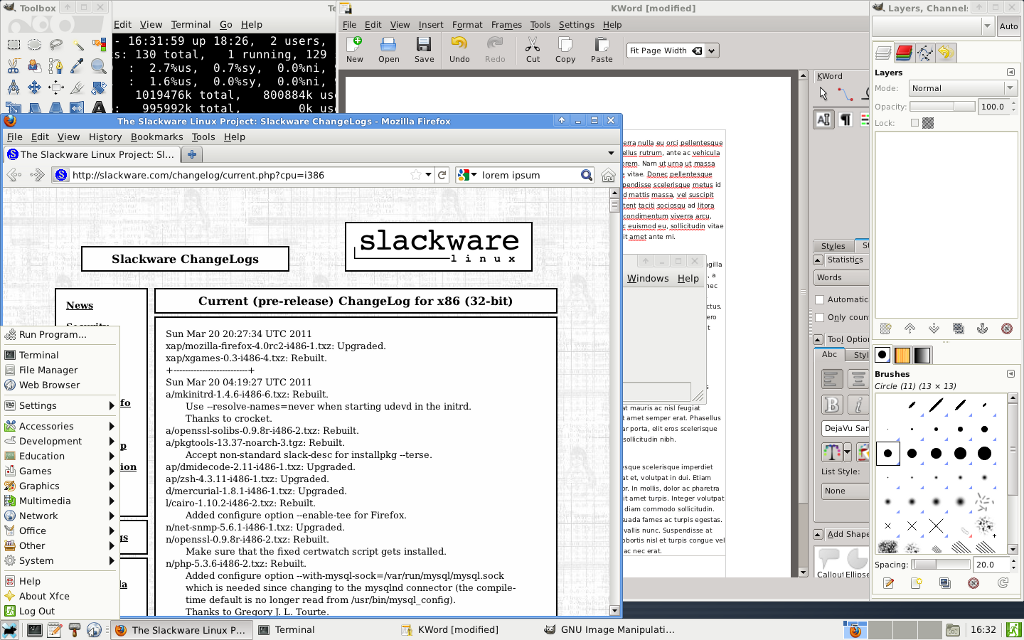Toggle the Only count checkbox in KWord
This screenshot has height=640, width=1024.
tap(820, 317)
